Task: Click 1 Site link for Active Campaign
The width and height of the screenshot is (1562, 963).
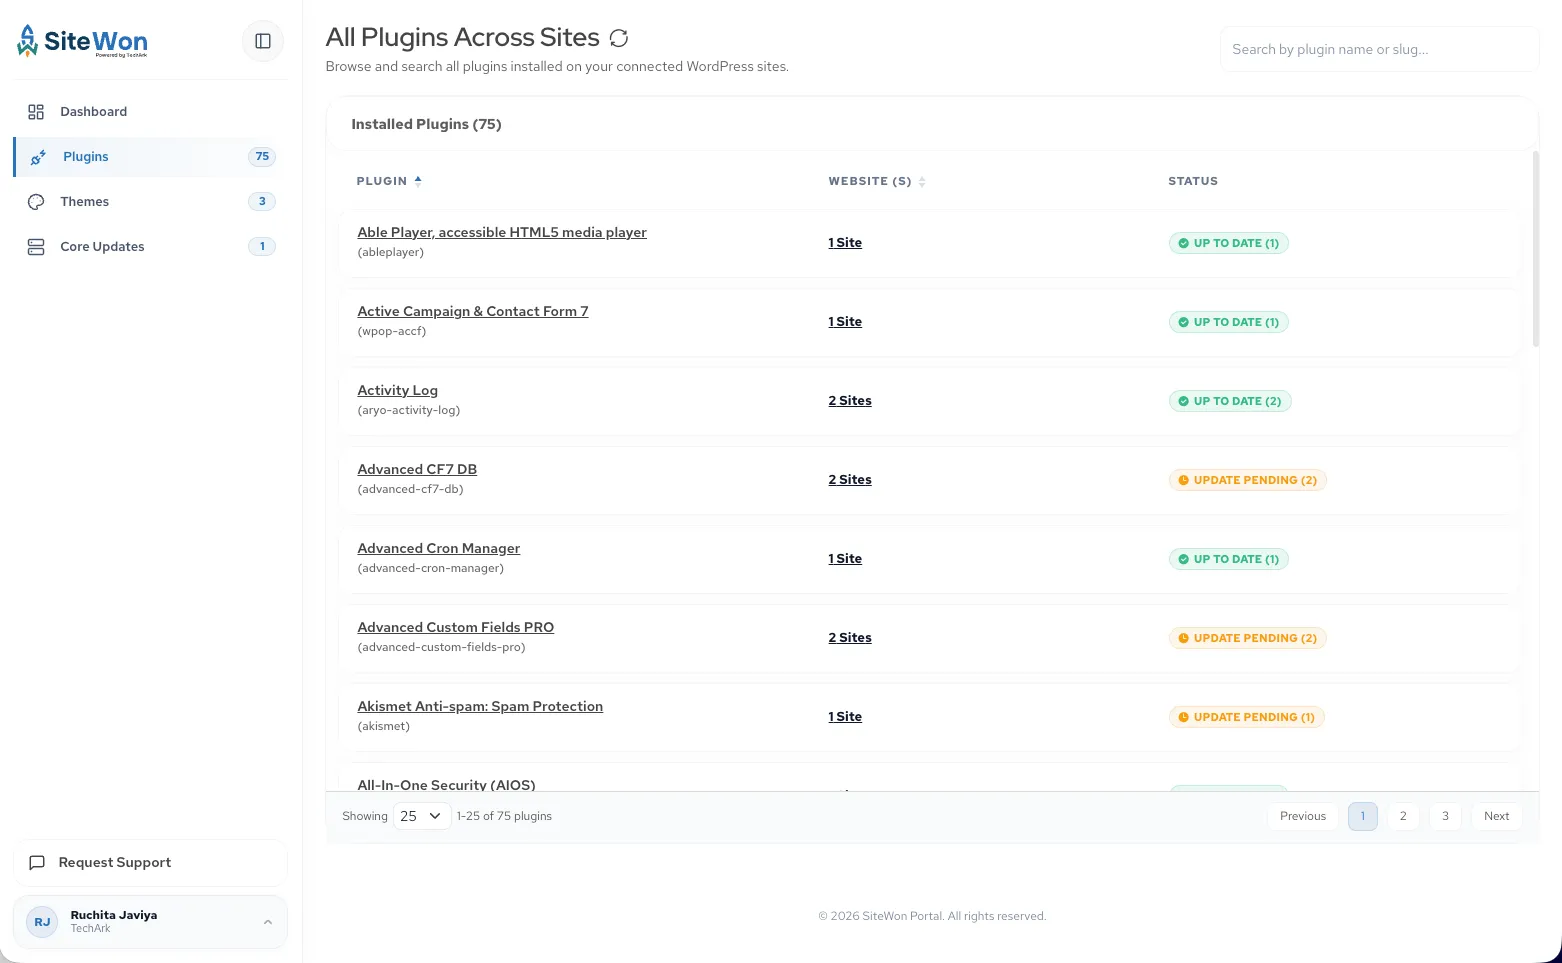Action: click(845, 322)
